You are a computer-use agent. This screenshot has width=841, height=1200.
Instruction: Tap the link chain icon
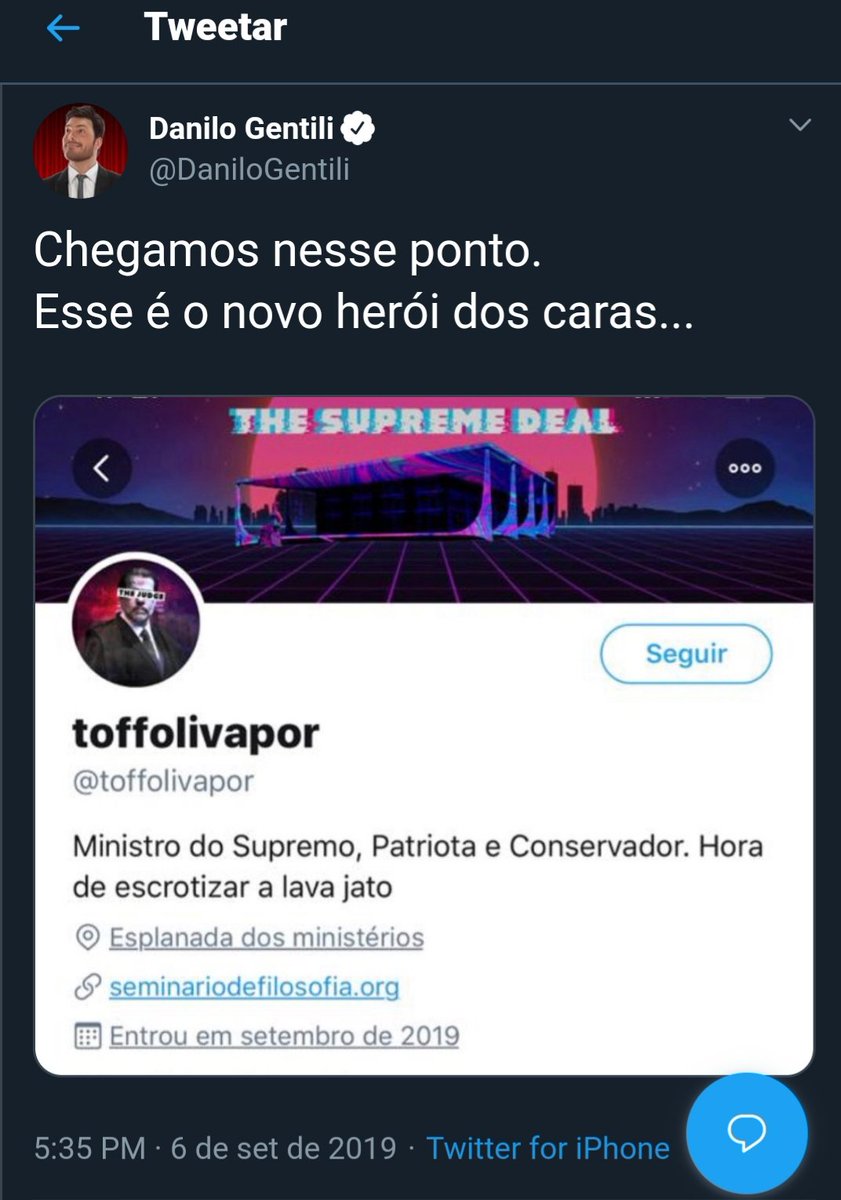click(x=88, y=988)
